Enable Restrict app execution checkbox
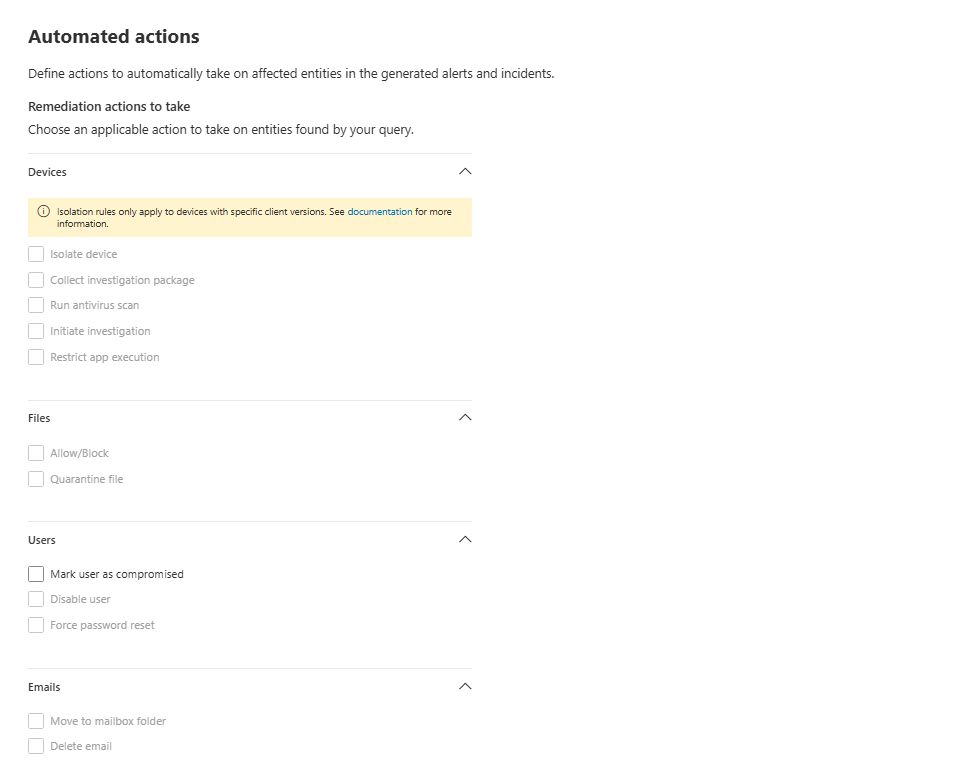The height and width of the screenshot is (766, 976). 36,357
